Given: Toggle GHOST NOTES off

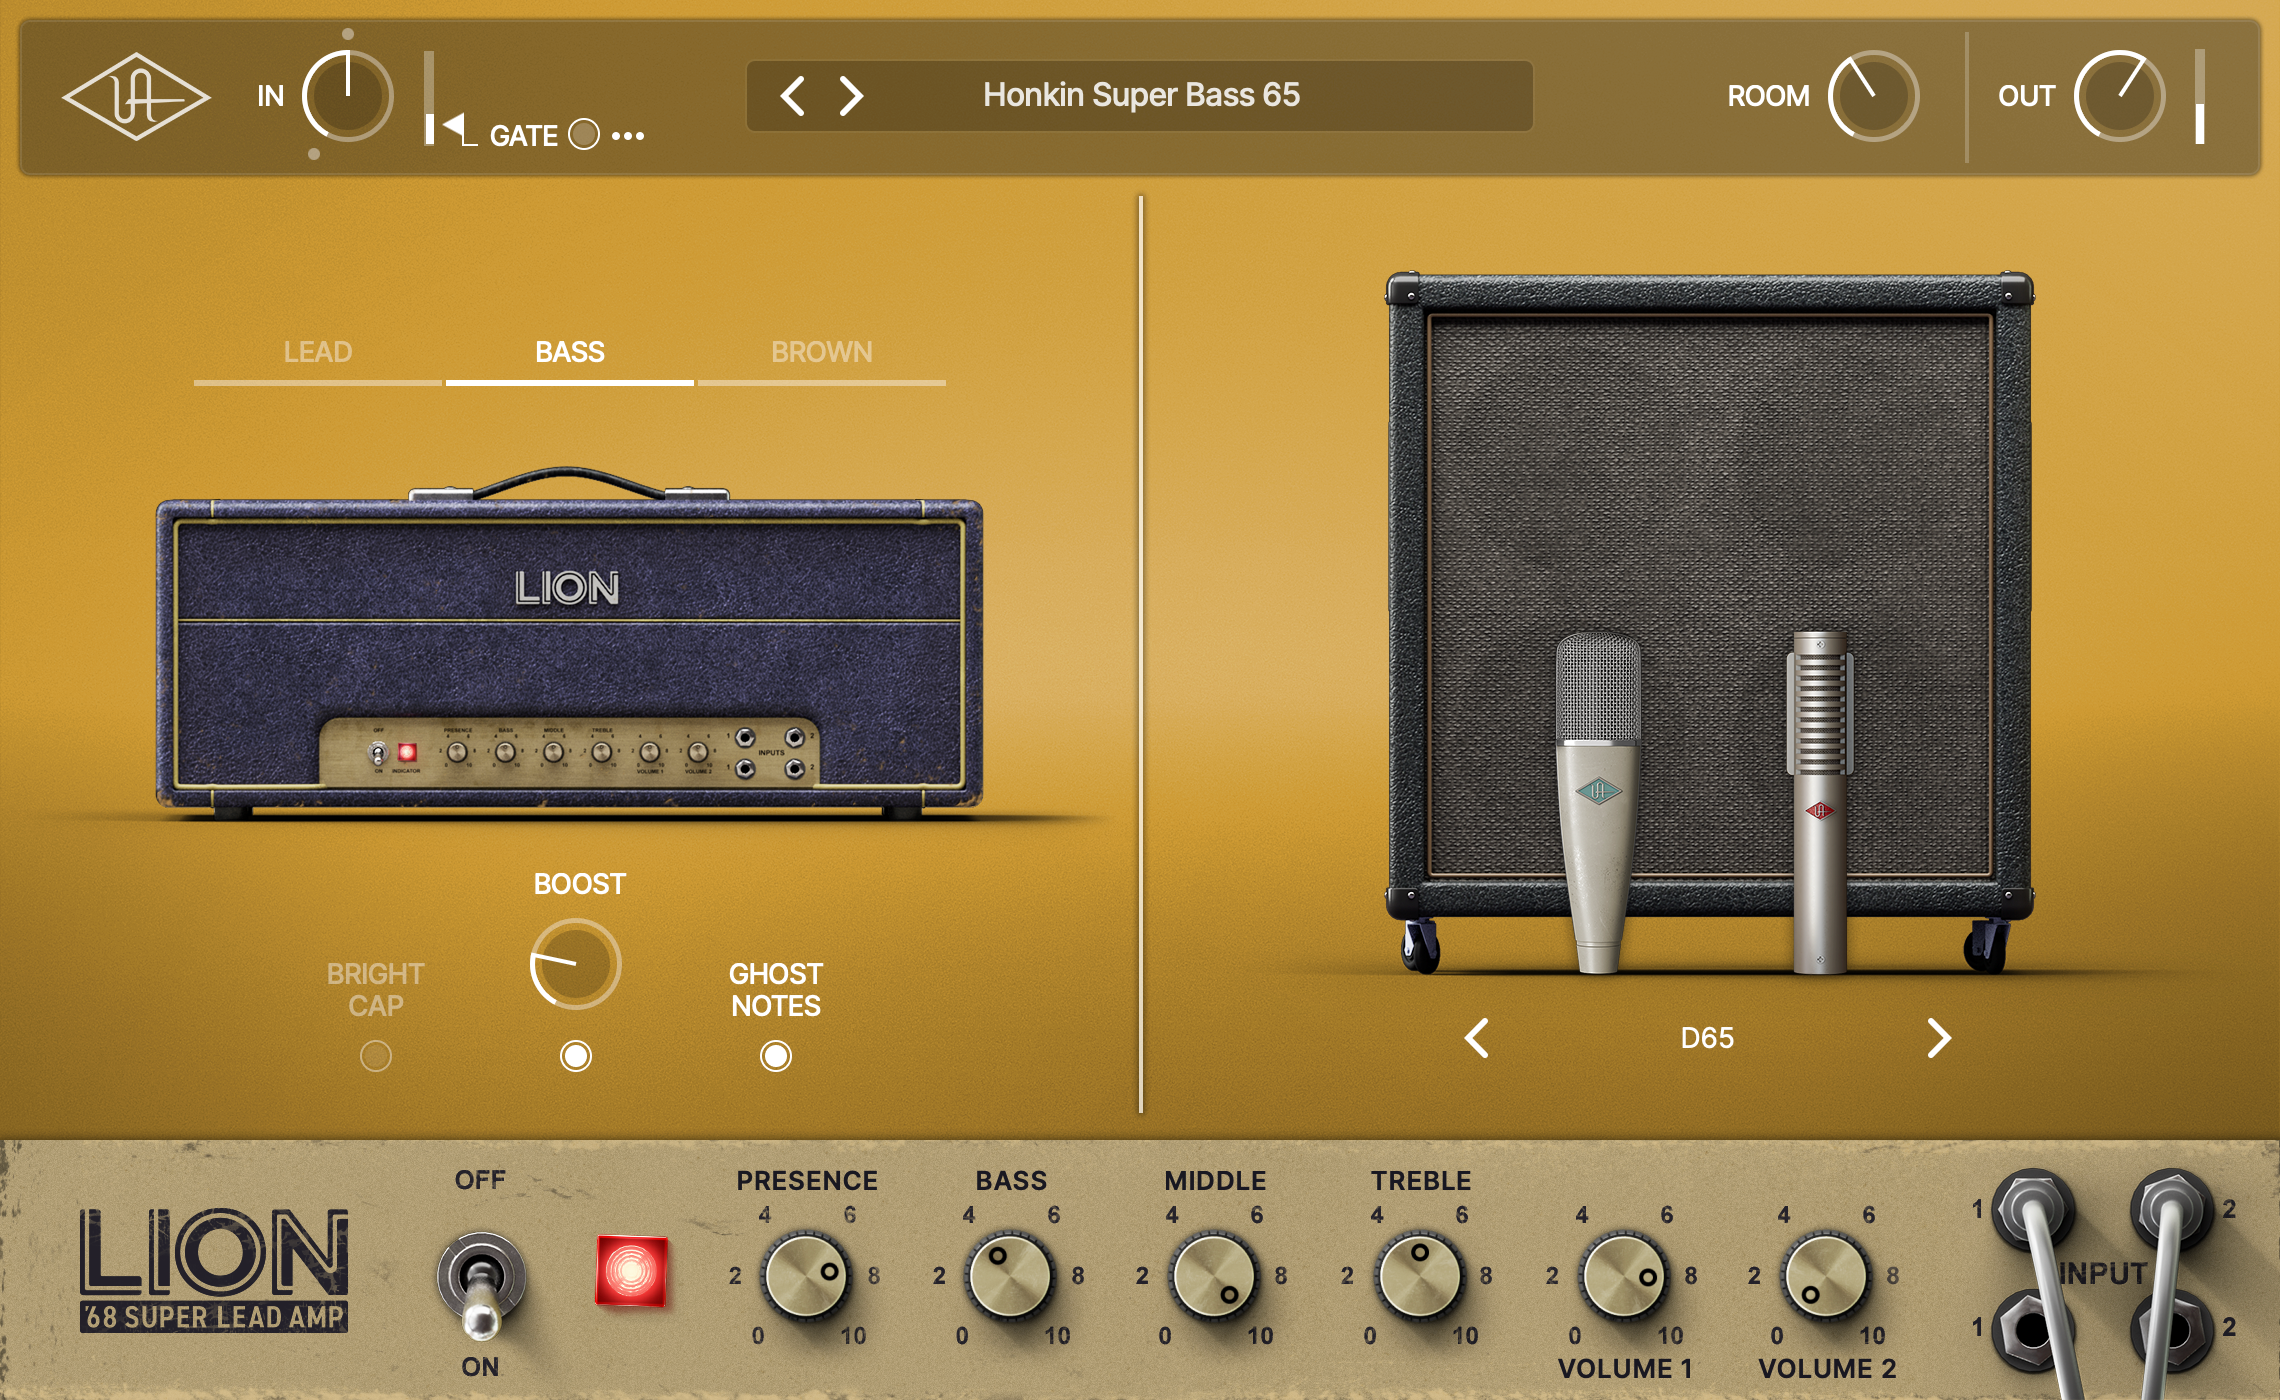Looking at the screenshot, I should pos(775,1056).
